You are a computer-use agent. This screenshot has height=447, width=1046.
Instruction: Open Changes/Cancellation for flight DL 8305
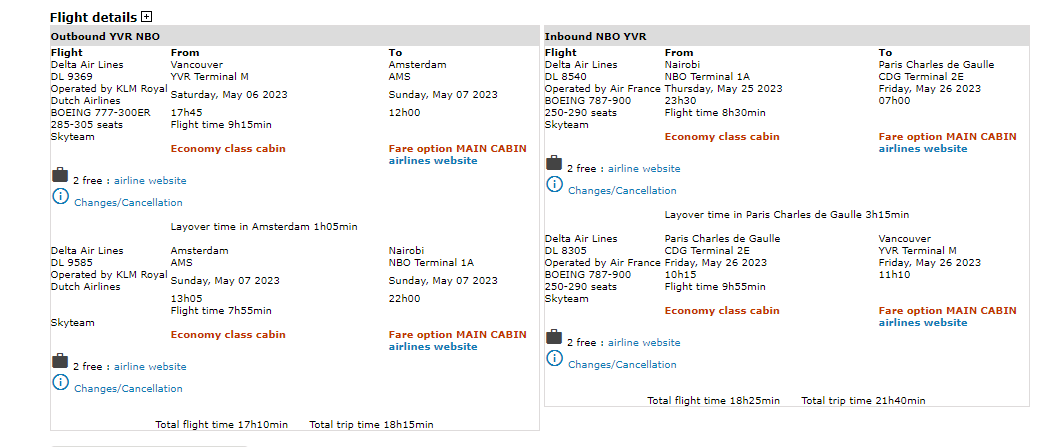(622, 365)
